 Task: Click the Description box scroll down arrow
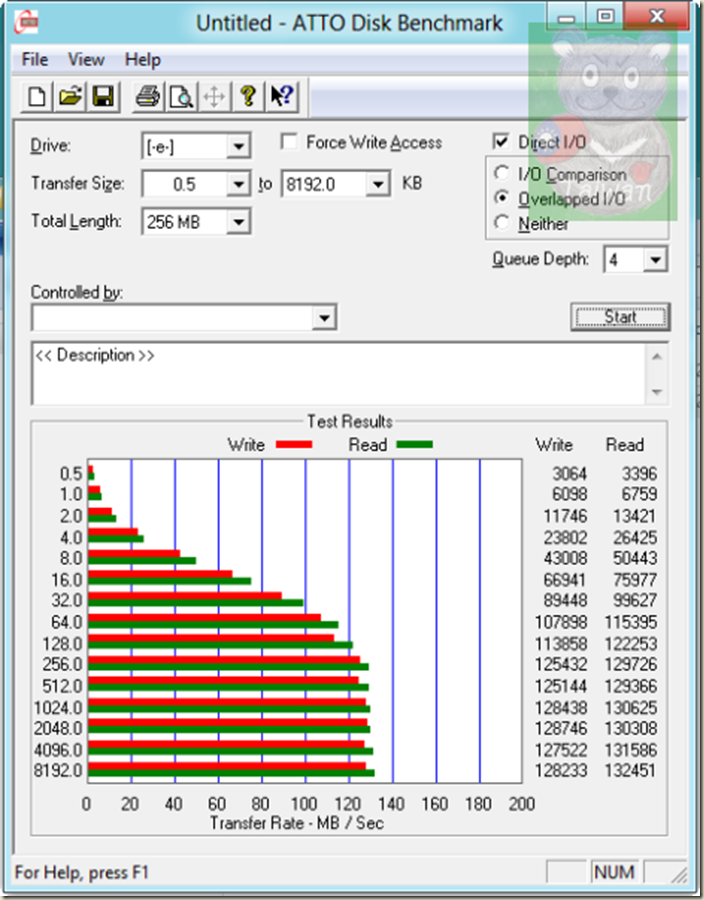tap(658, 392)
